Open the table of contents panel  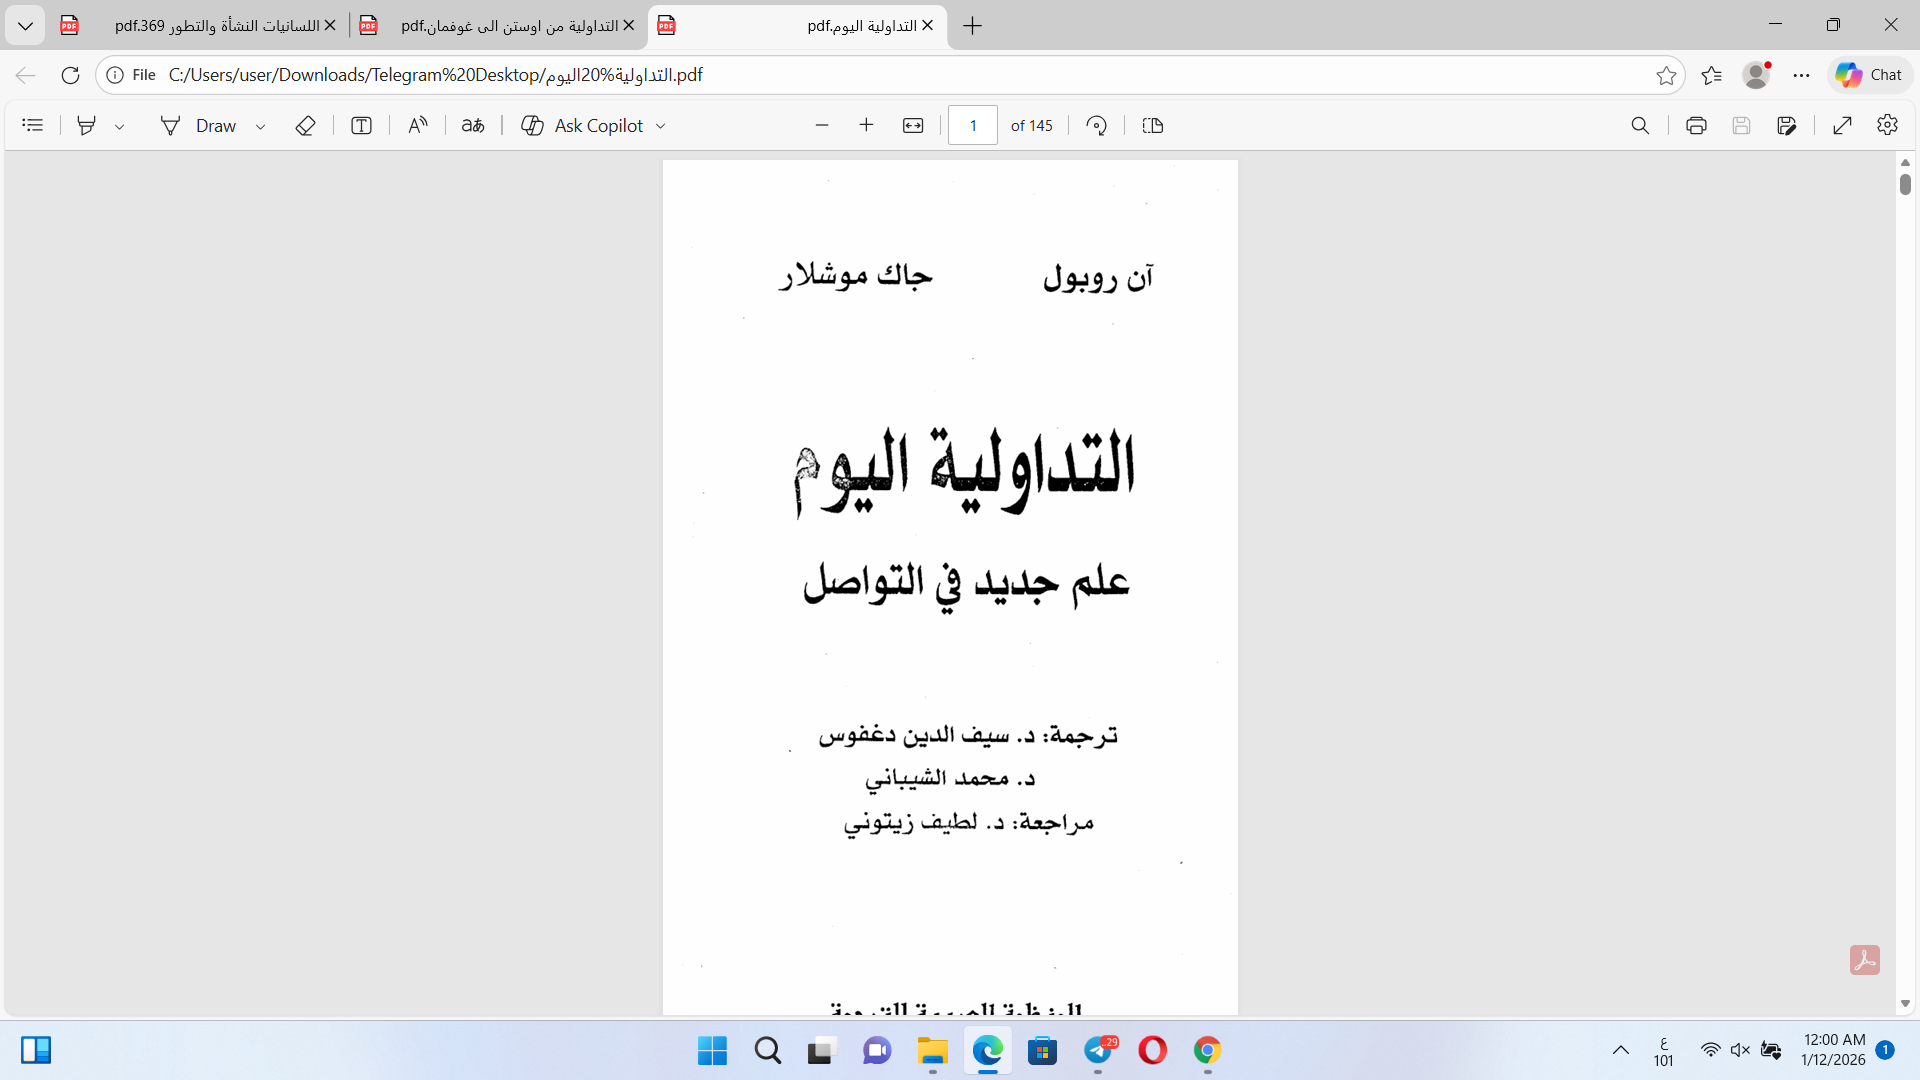coord(33,125)
